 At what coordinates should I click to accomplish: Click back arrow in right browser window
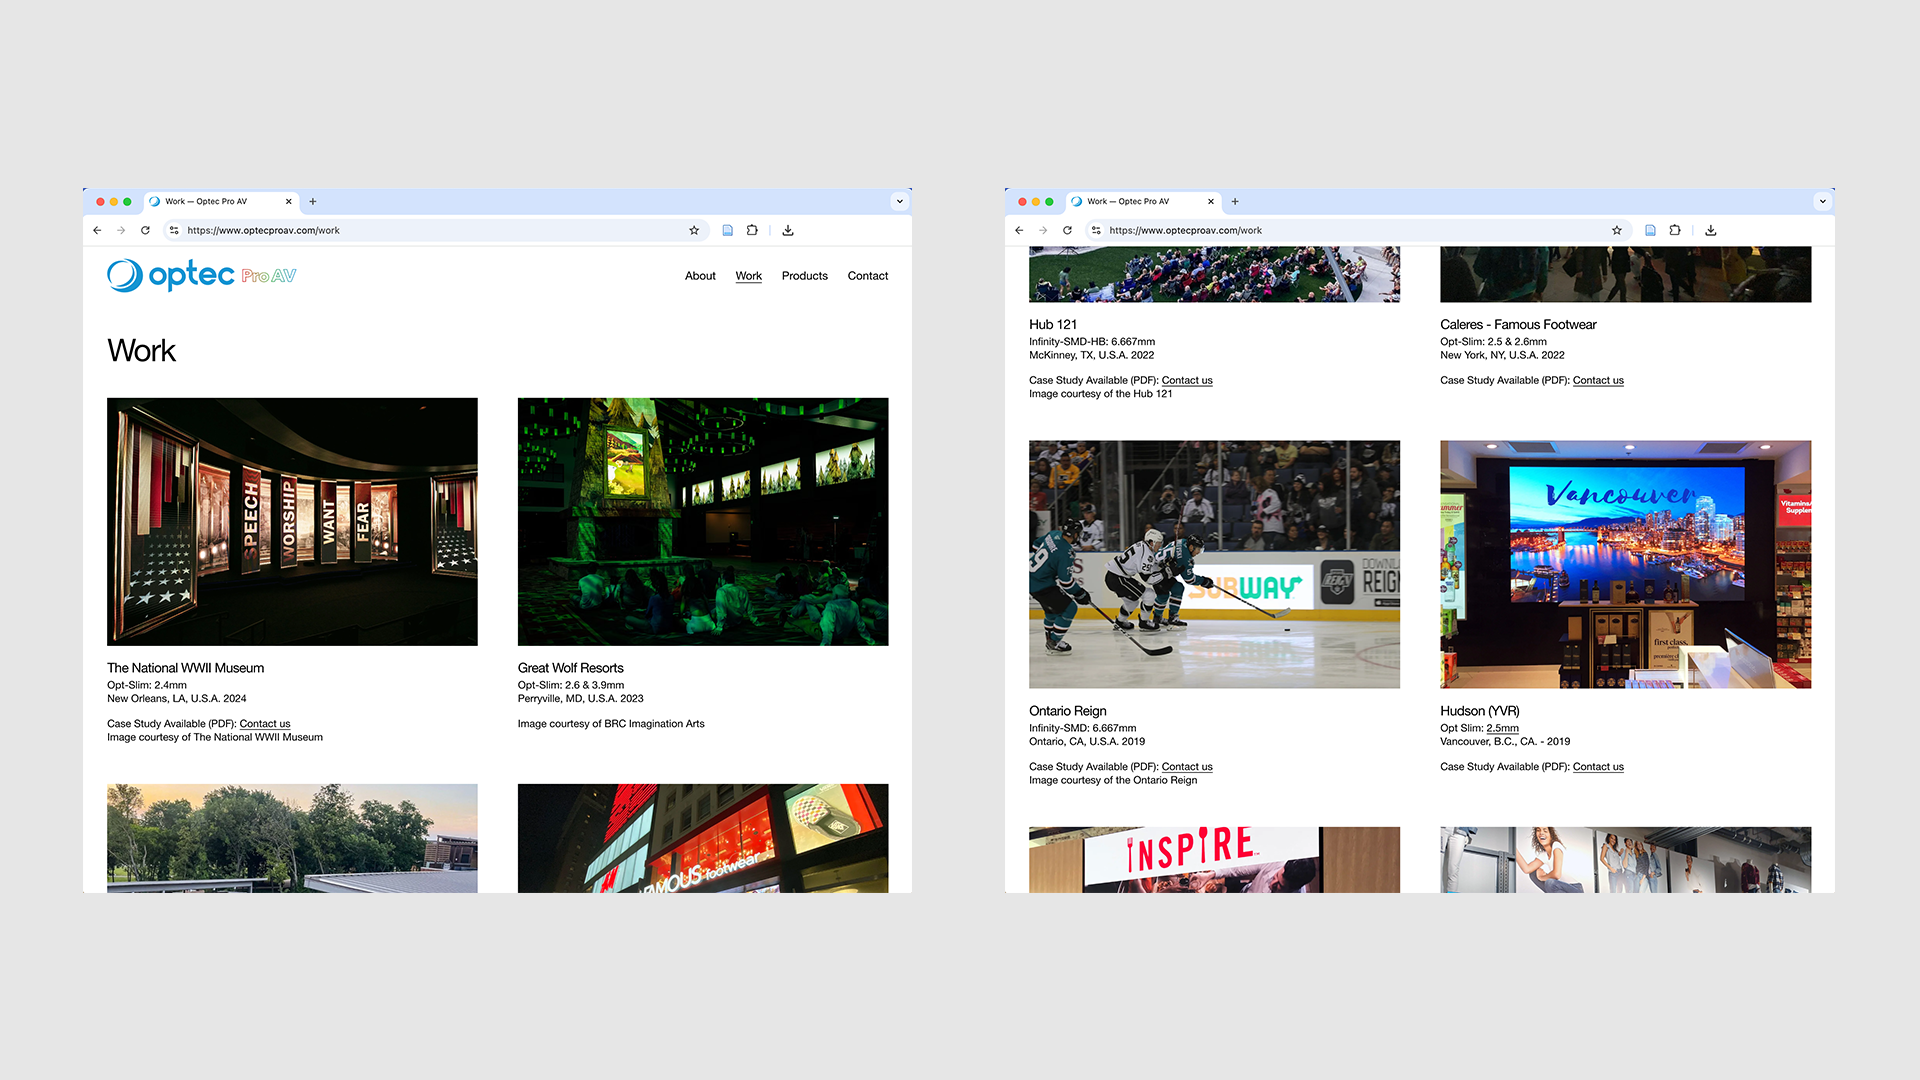[1019, 230]
